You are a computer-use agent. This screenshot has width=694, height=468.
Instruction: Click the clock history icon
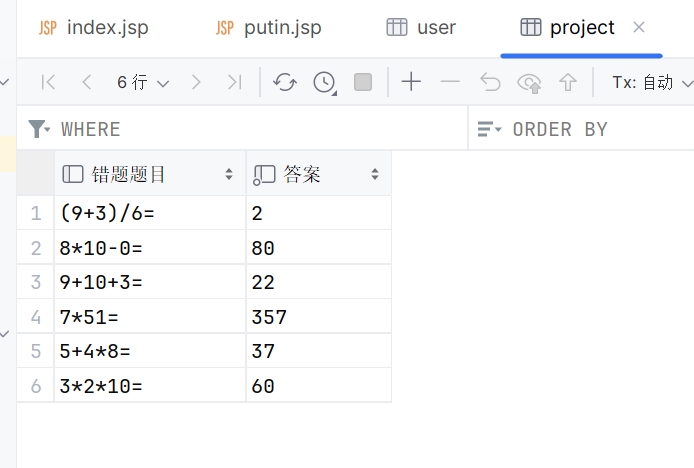tap(324, 82)
